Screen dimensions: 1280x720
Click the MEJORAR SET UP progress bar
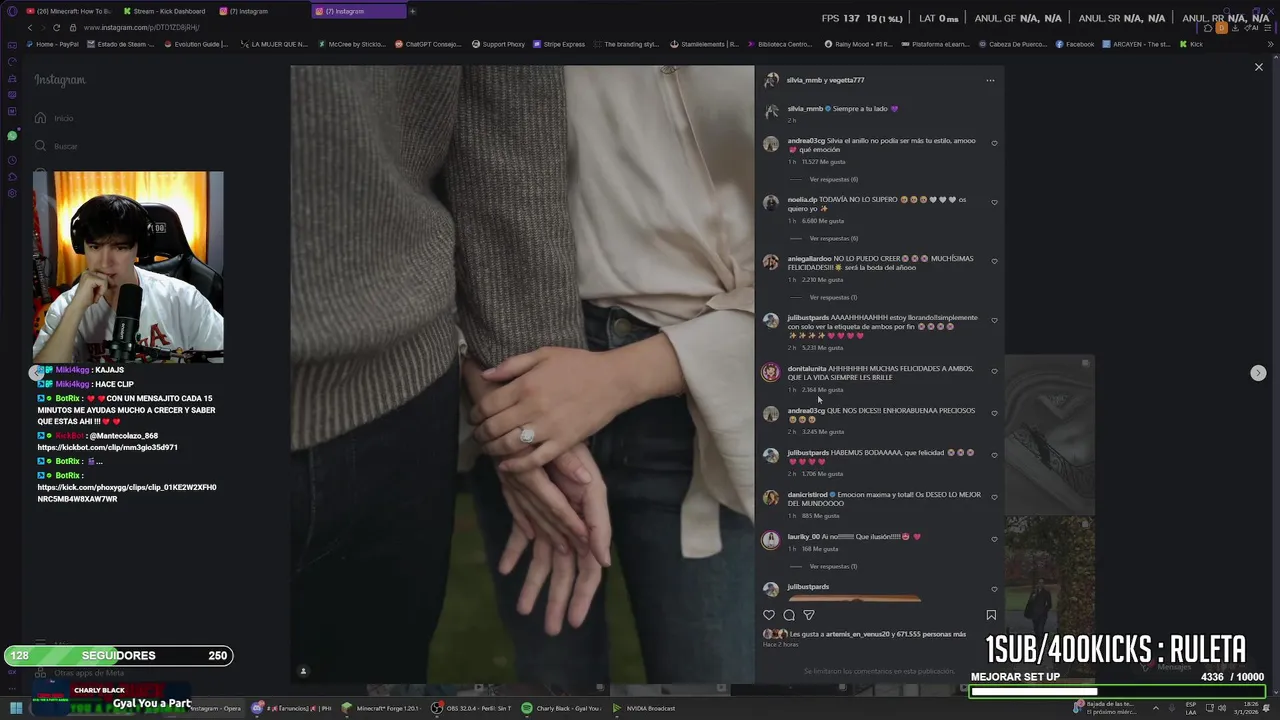pos(1117,691)
